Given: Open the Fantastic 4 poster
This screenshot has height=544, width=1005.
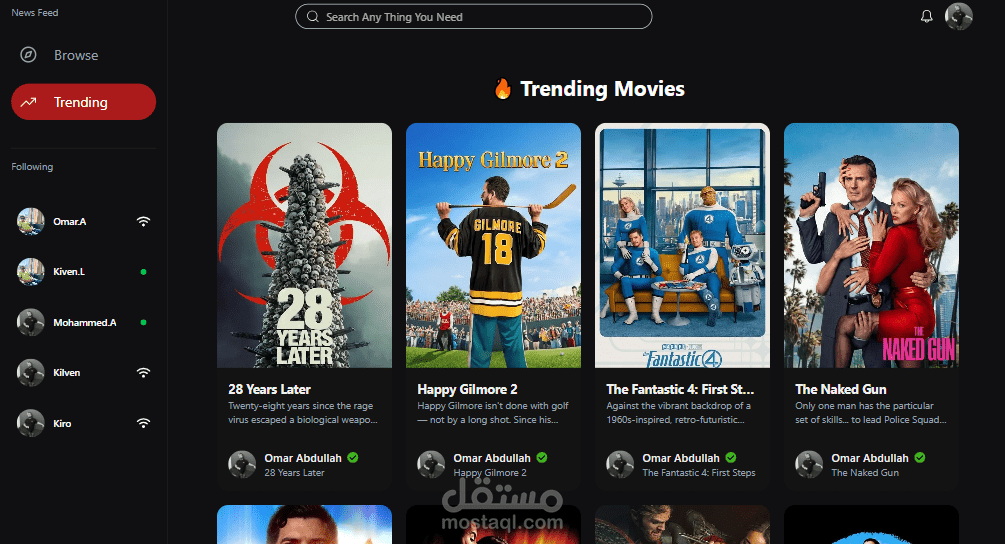Looking at the screenshot, I should click(x=683, y=245).
